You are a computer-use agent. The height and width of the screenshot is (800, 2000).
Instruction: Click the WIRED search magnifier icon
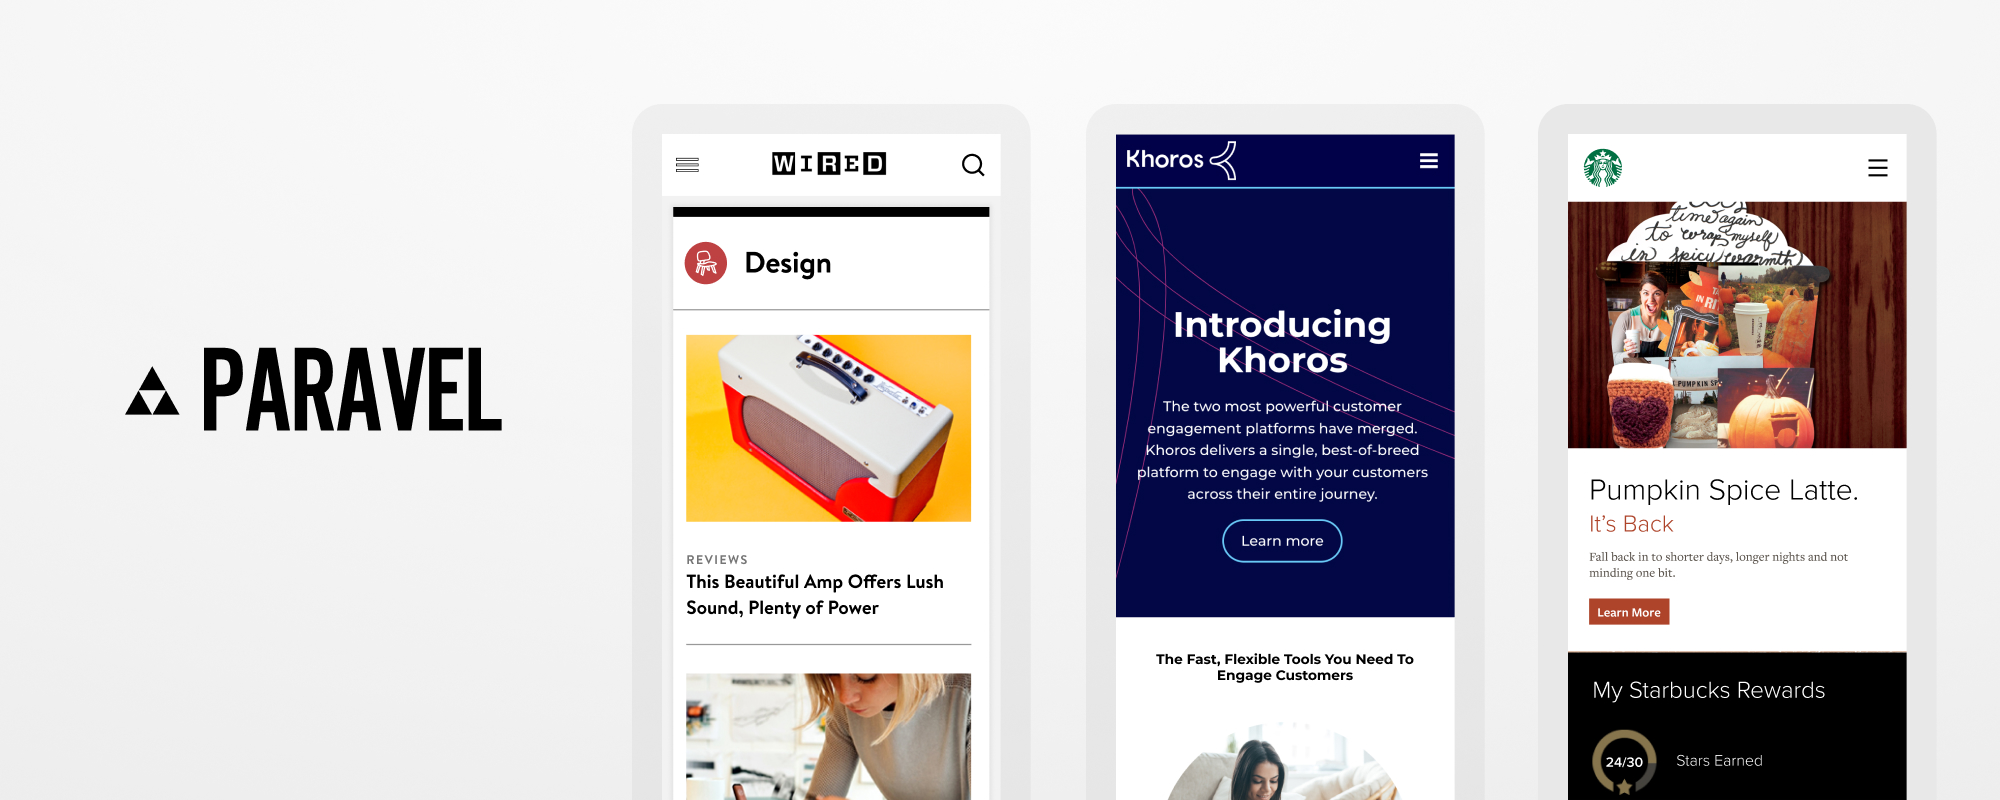coord(973,165)
